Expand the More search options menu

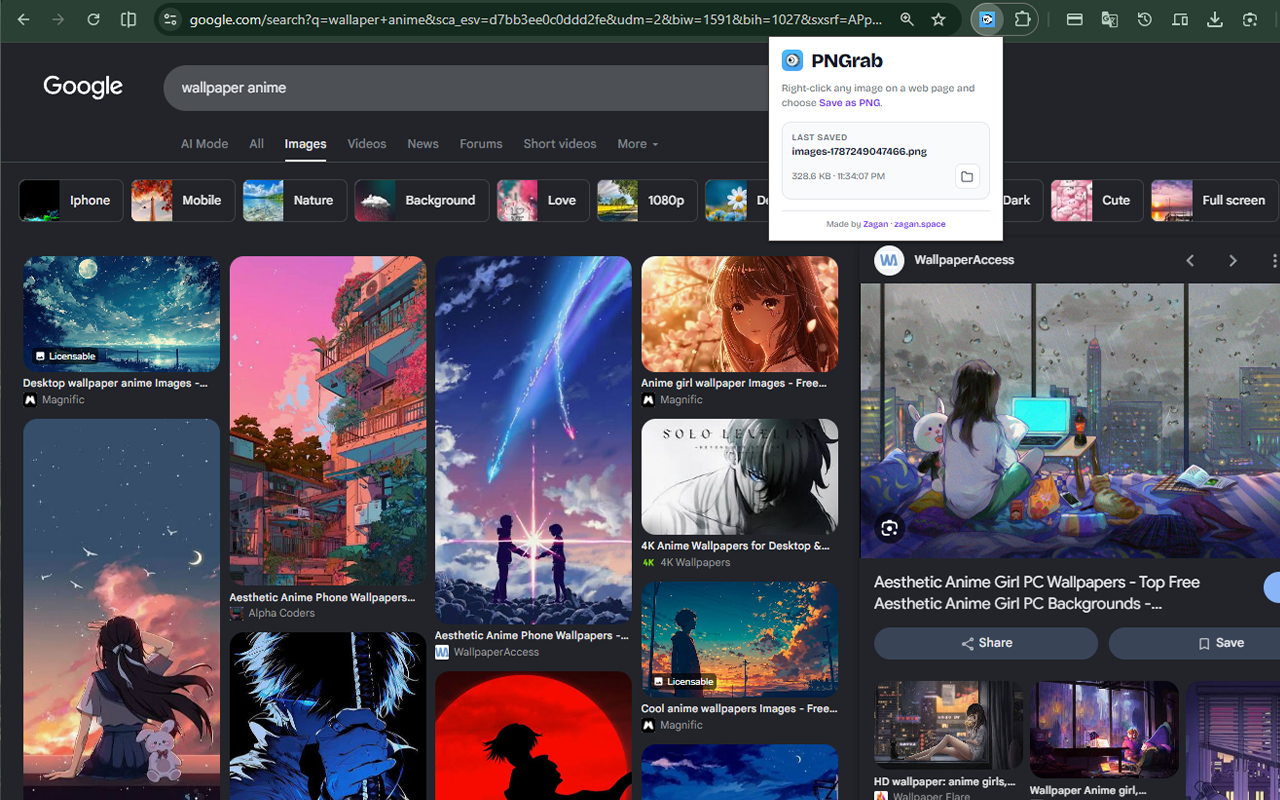click(637, 144)
